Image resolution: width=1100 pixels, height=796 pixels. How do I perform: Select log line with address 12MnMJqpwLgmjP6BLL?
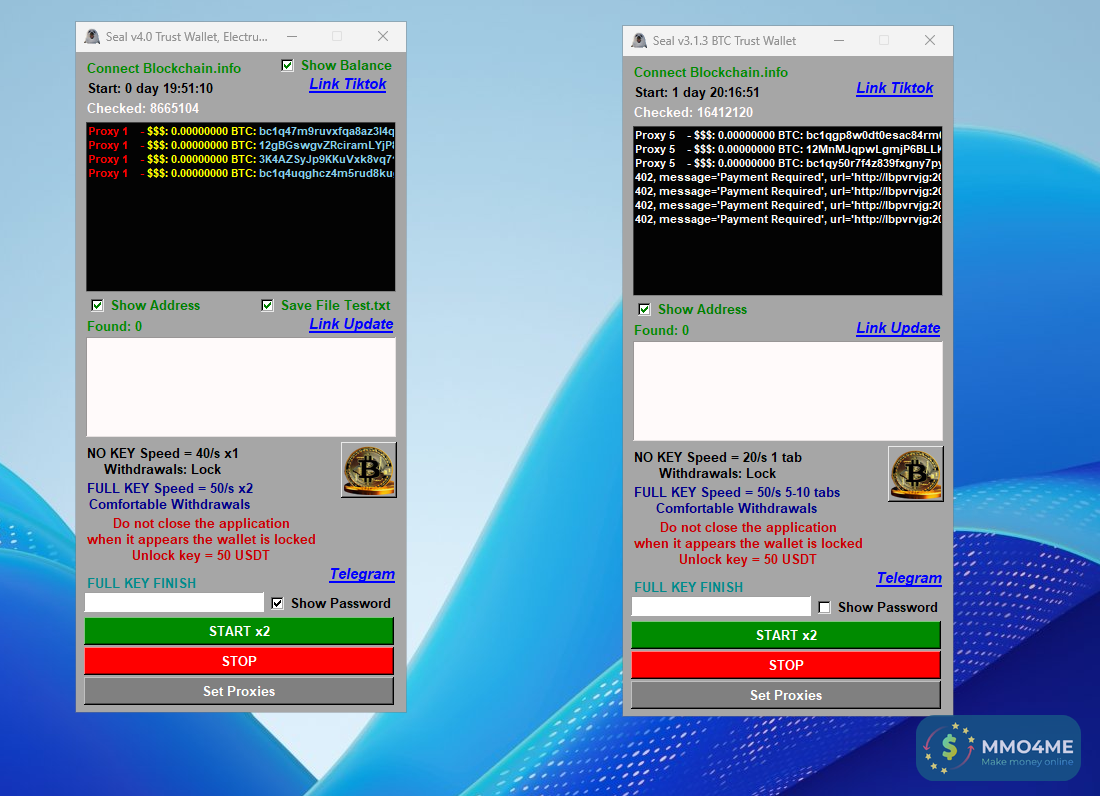click(788, 149)
